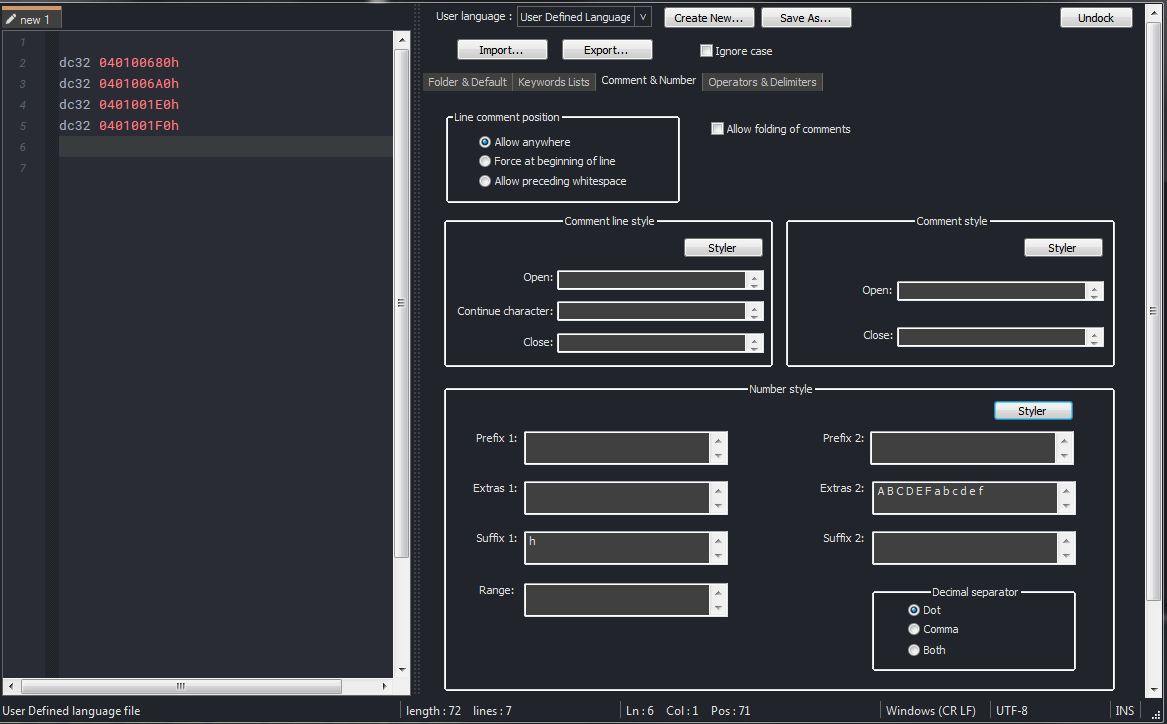Click the editor vertical scrollbar up arrow

pos(402,39)
